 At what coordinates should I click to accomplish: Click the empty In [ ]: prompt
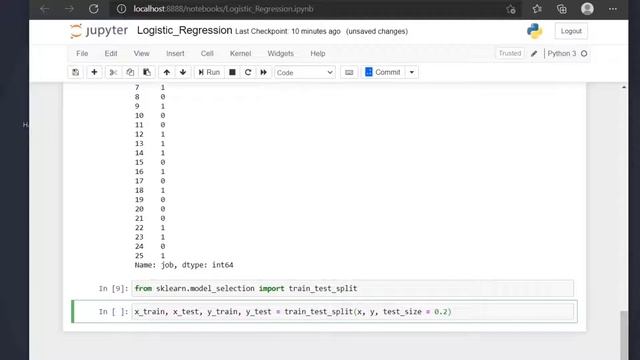(x=113, y=312)
